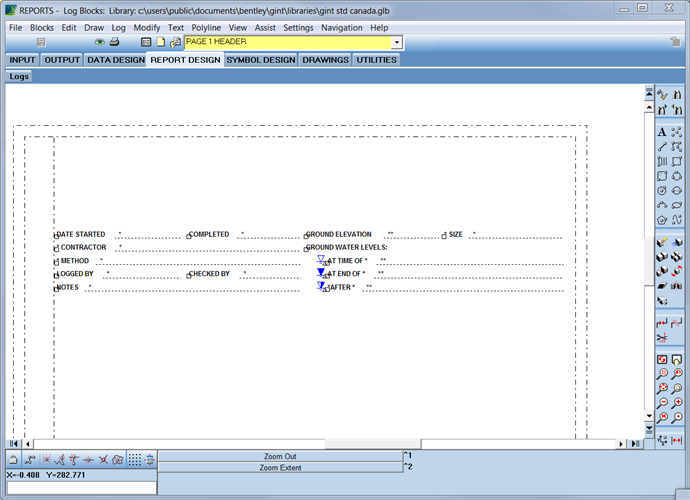The image size is (690, 500).
Task: Click the Zoom Extent button
Action: (x=280, y=468)
